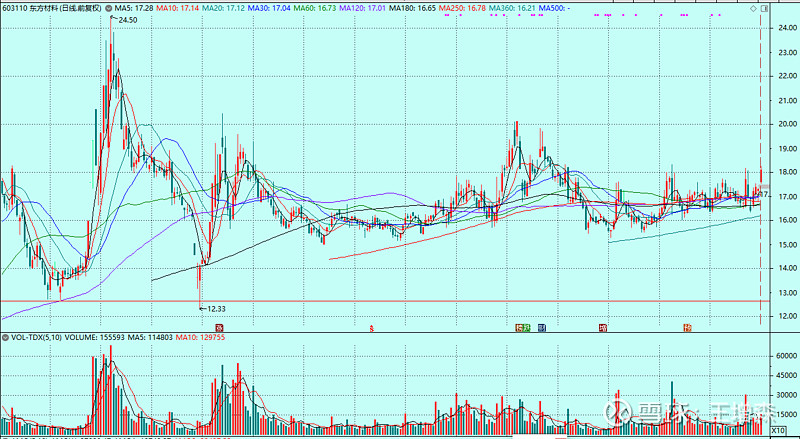Click the MA30: 17.04 indicator label
The image size is (800, 439).
click(x=269, y=9)
